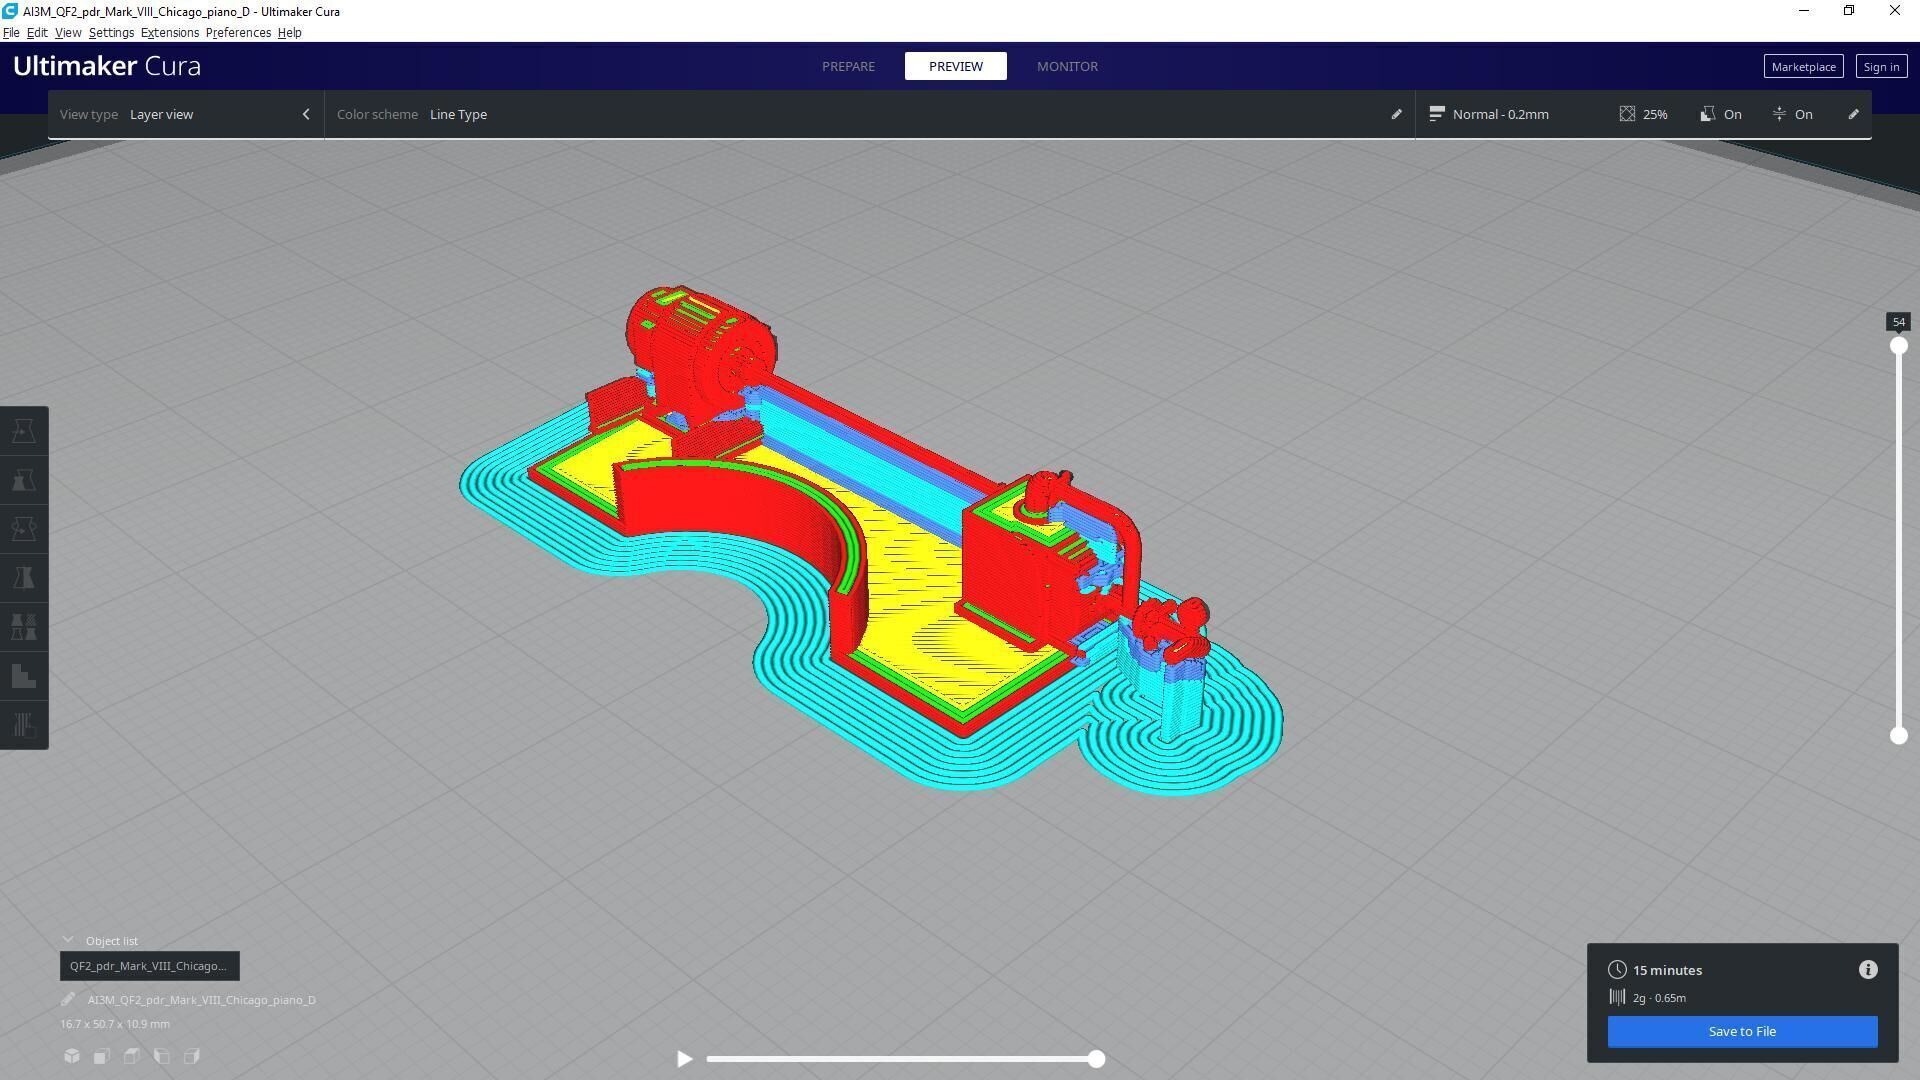This screenshot has height=1080, width=1920.
Task: Click the Save to File button
Action: (1741, 1032)
